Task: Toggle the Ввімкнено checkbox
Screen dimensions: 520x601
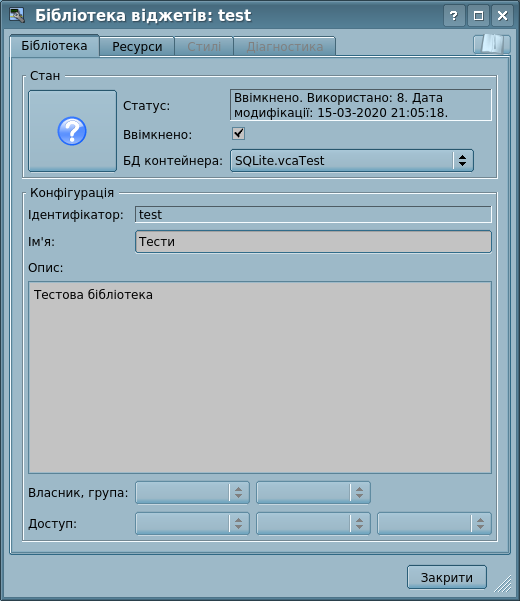Action: 238,134
